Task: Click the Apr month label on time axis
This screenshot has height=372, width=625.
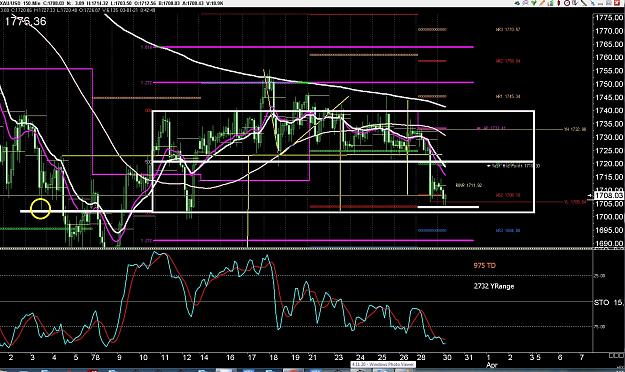Action: point(491,365)
